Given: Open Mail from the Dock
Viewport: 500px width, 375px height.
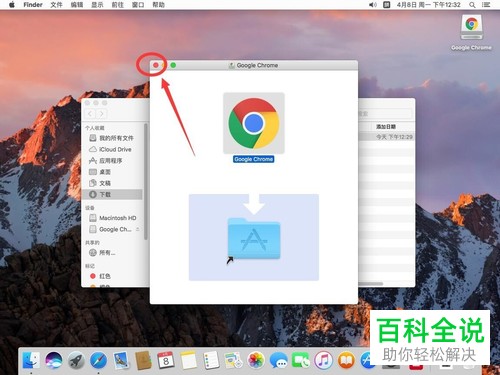Looking at the screenshot, I should coord(121,360).
